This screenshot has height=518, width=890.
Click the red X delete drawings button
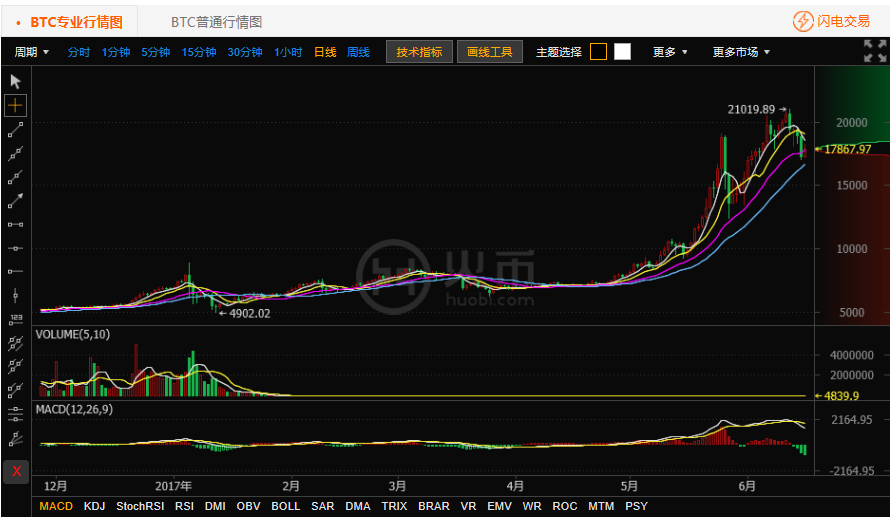click(15, 471)
